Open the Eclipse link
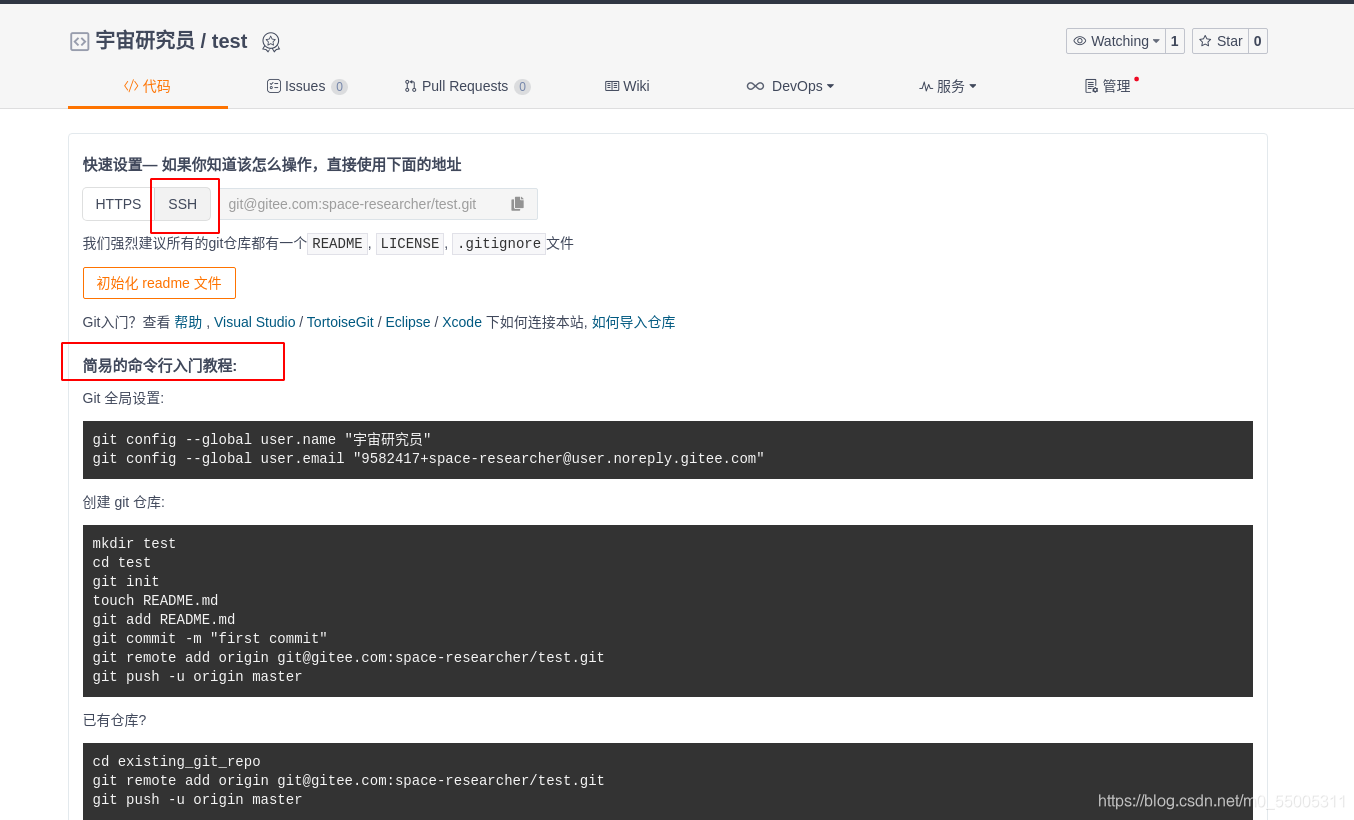Image resolution: width=1354 pixels, height=820 pixels. coord(408,322)
